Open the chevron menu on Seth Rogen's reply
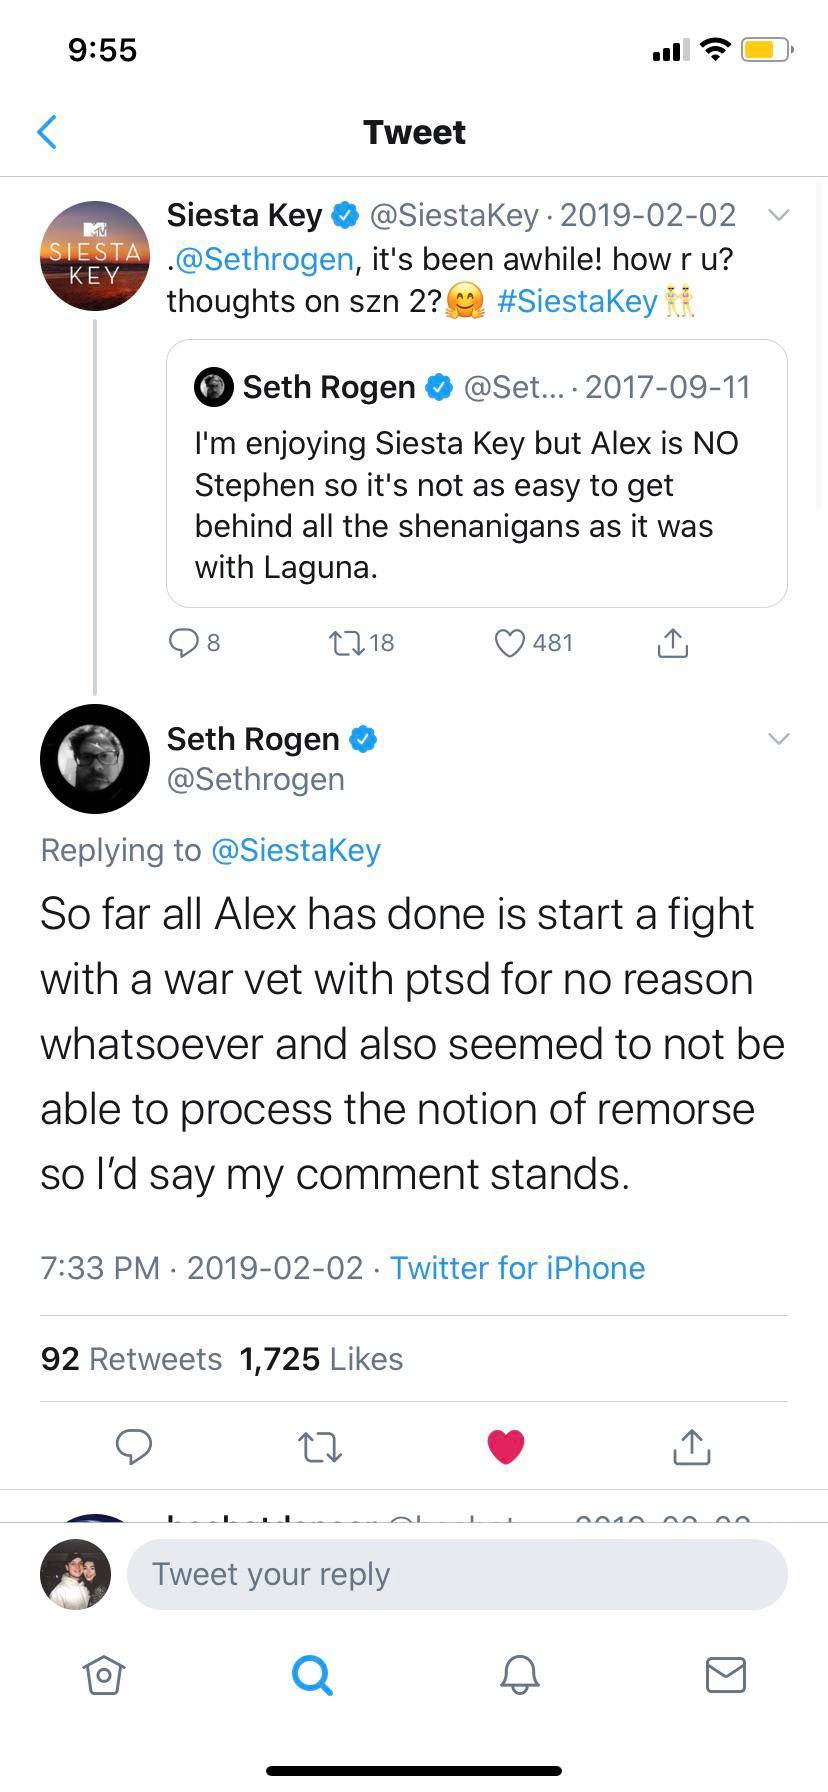This screenshot has width=828, height=1792. tap(779, 739)
